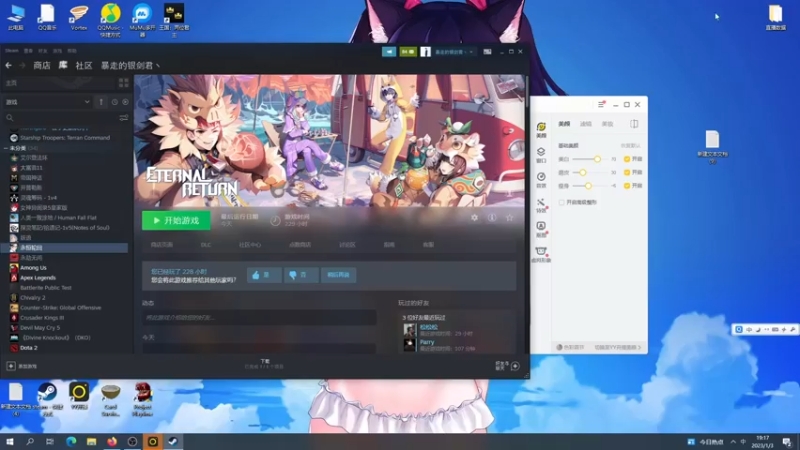Image resolution: width=800 pixels, height=450 pixels.
Task: Select Dota 2 in the game list
Action: coord(29,348)
